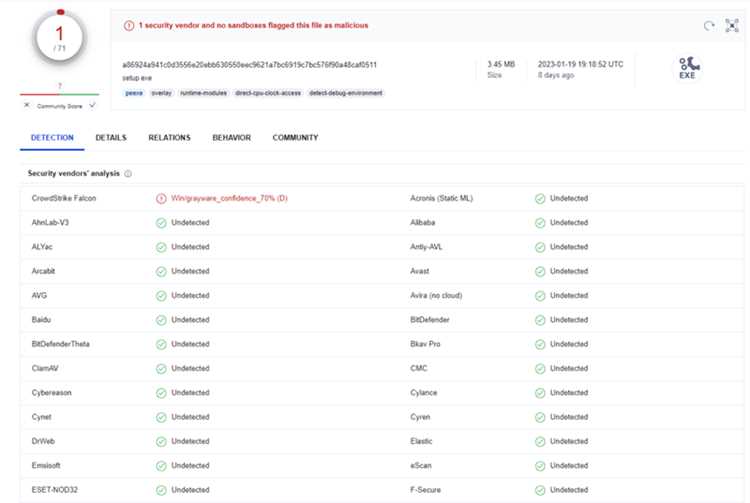Vote up with Community Score checkmark
Viewport: 750px width, 503px height.
click(92, 105)
